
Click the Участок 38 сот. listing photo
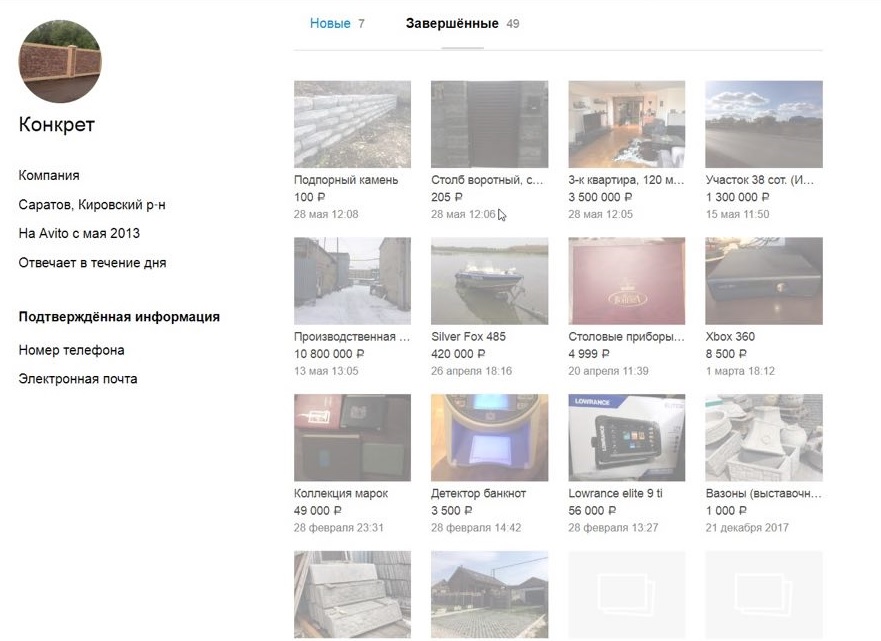[764, 124]
